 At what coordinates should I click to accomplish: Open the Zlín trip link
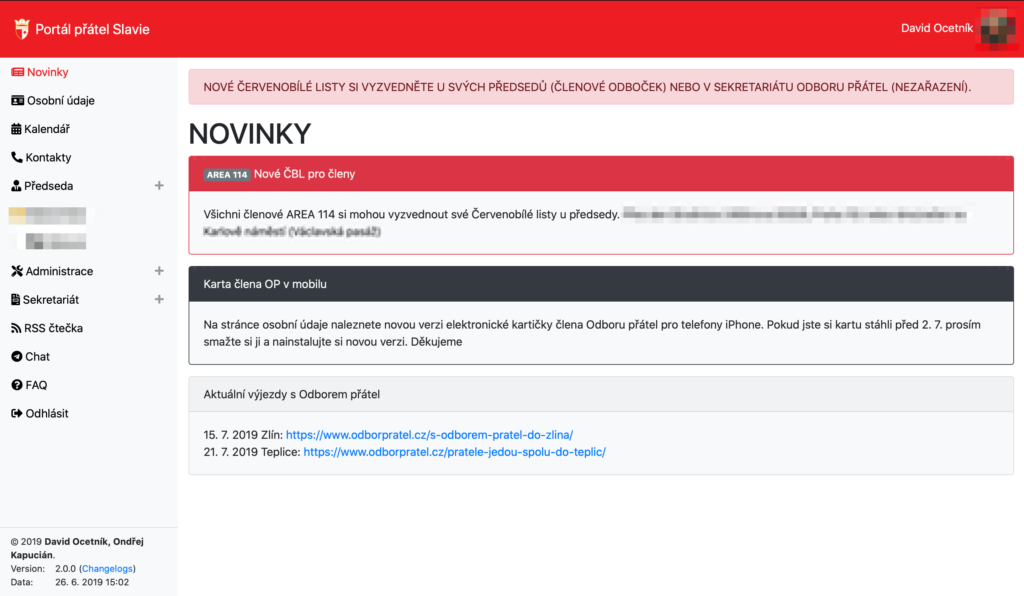(429, 435)
